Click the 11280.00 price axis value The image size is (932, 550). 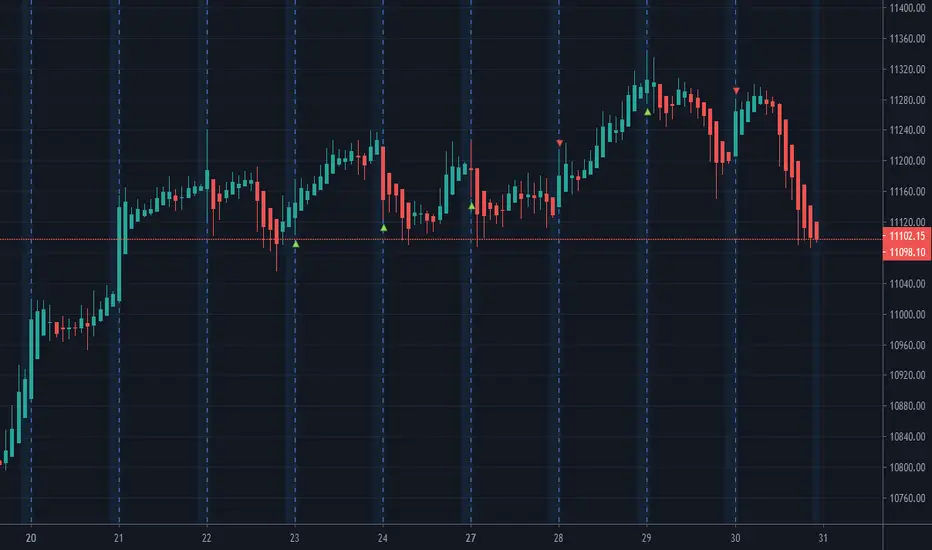click(x=907, y=100)
